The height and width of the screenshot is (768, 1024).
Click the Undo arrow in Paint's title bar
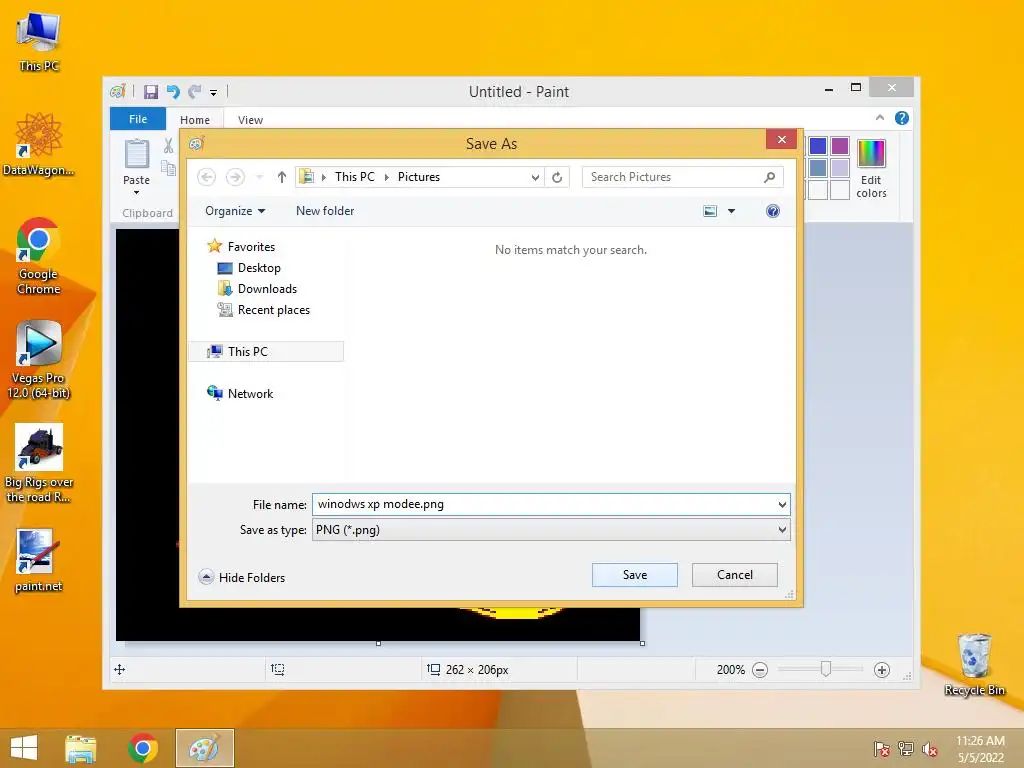(x=173, y=91)
